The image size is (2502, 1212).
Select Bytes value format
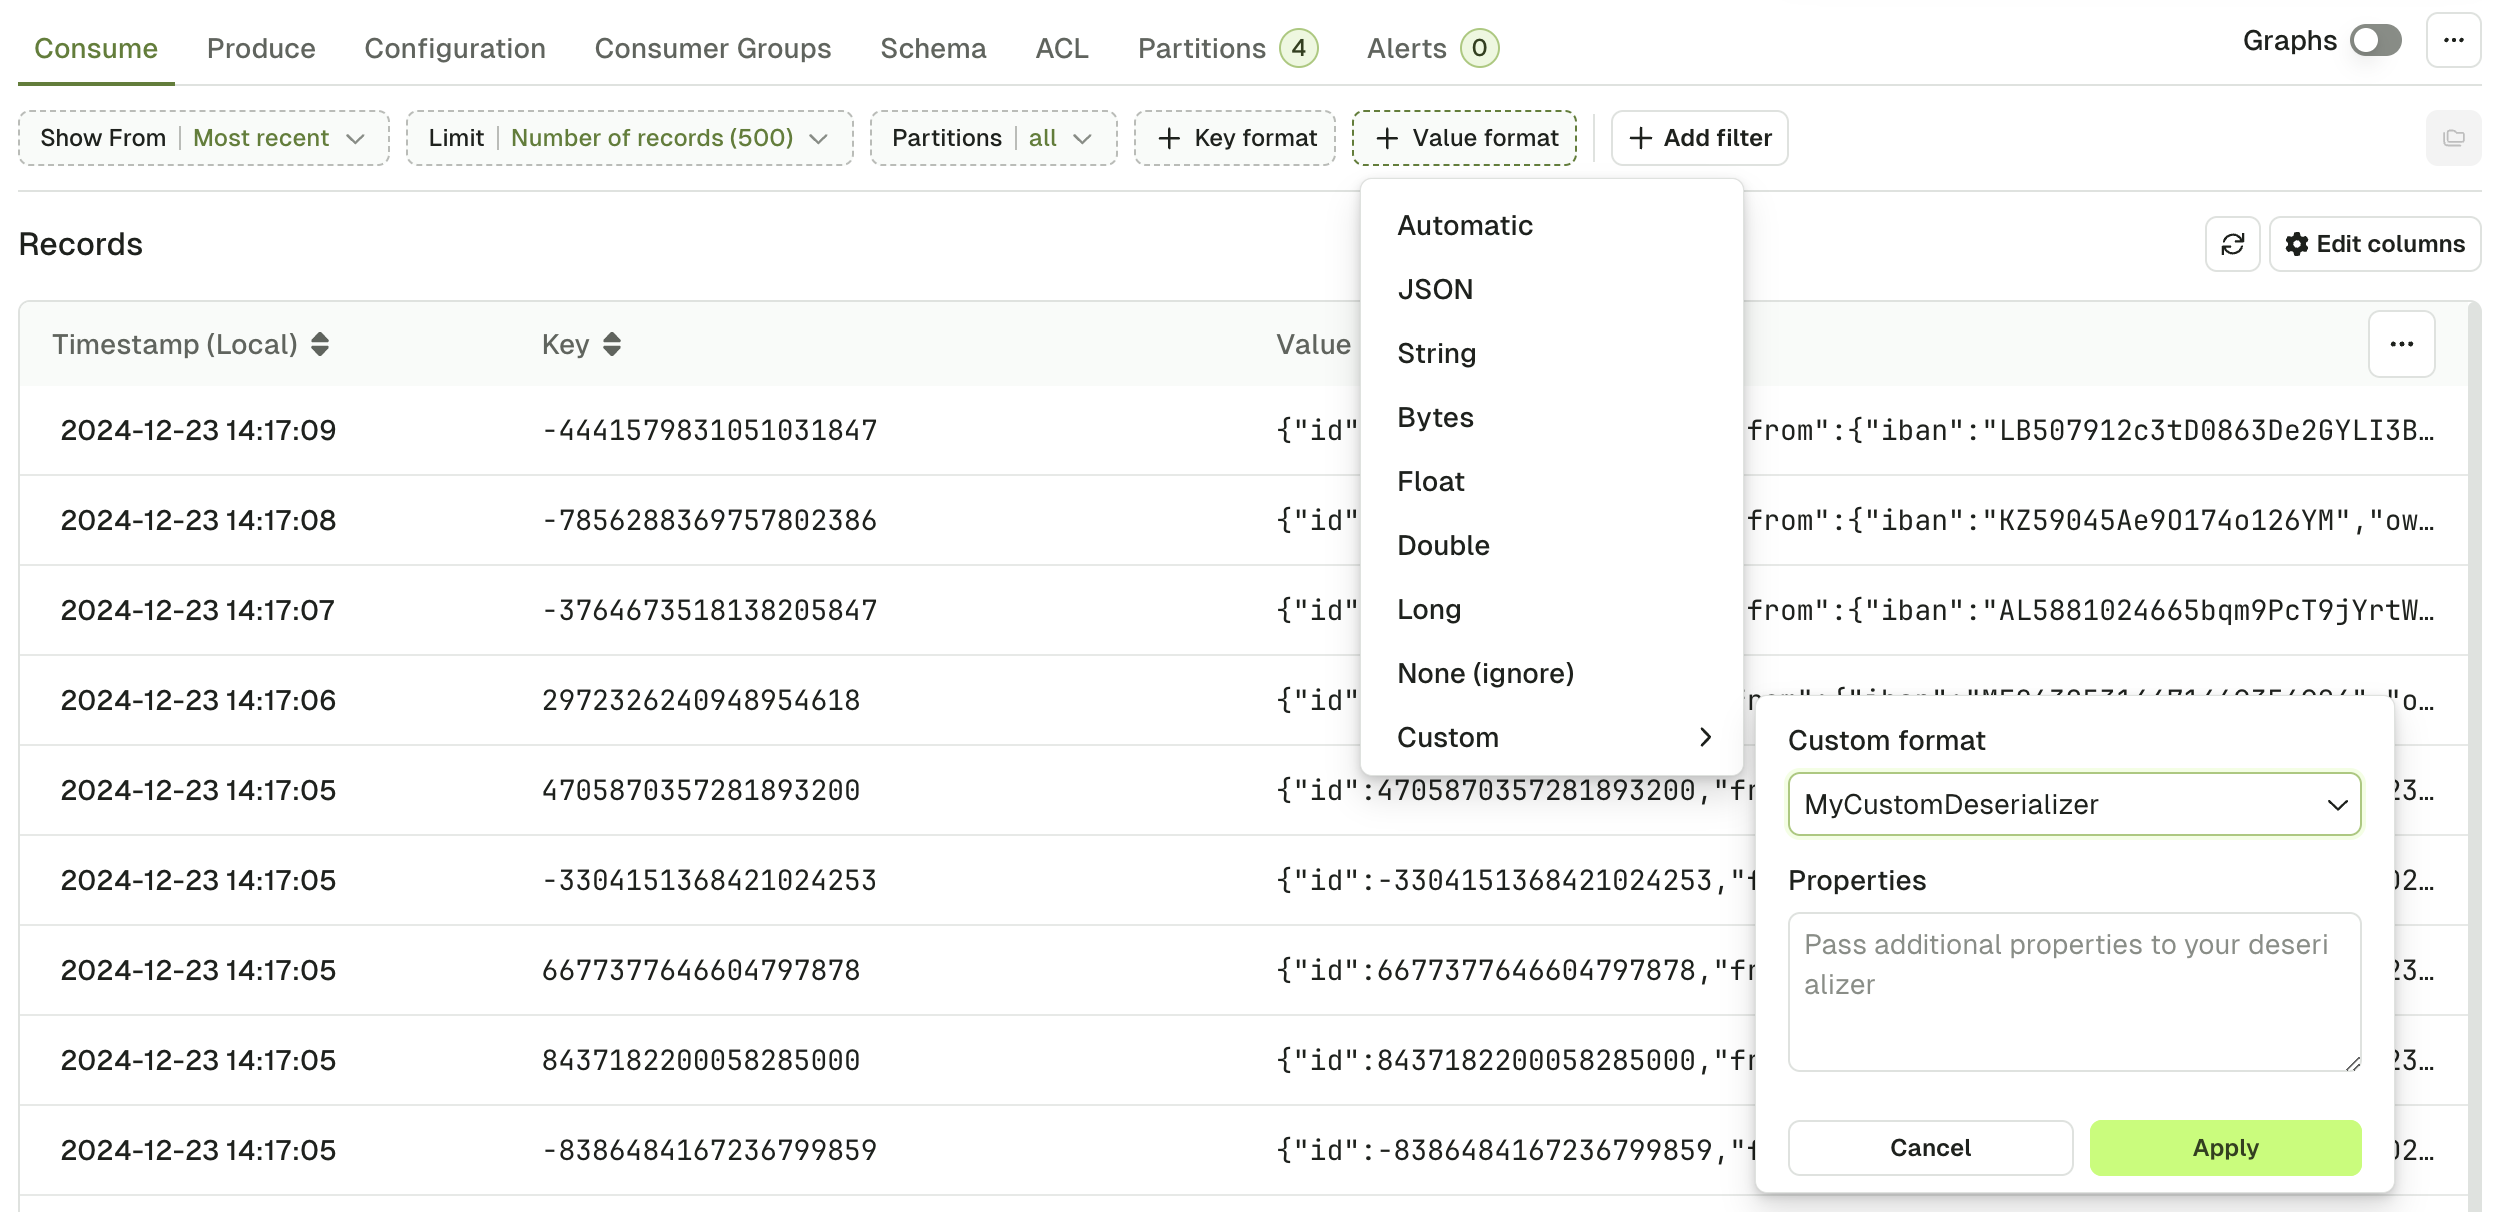[x=1552, y=418]
